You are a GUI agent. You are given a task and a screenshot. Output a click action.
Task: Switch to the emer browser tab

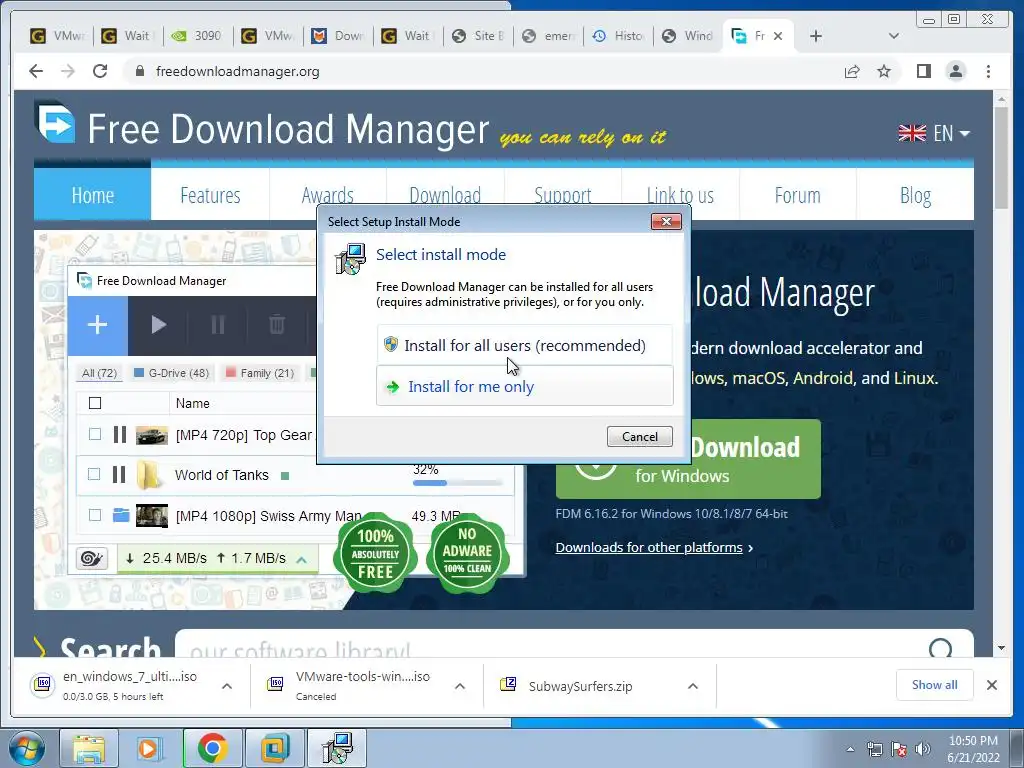click(549, 36)
